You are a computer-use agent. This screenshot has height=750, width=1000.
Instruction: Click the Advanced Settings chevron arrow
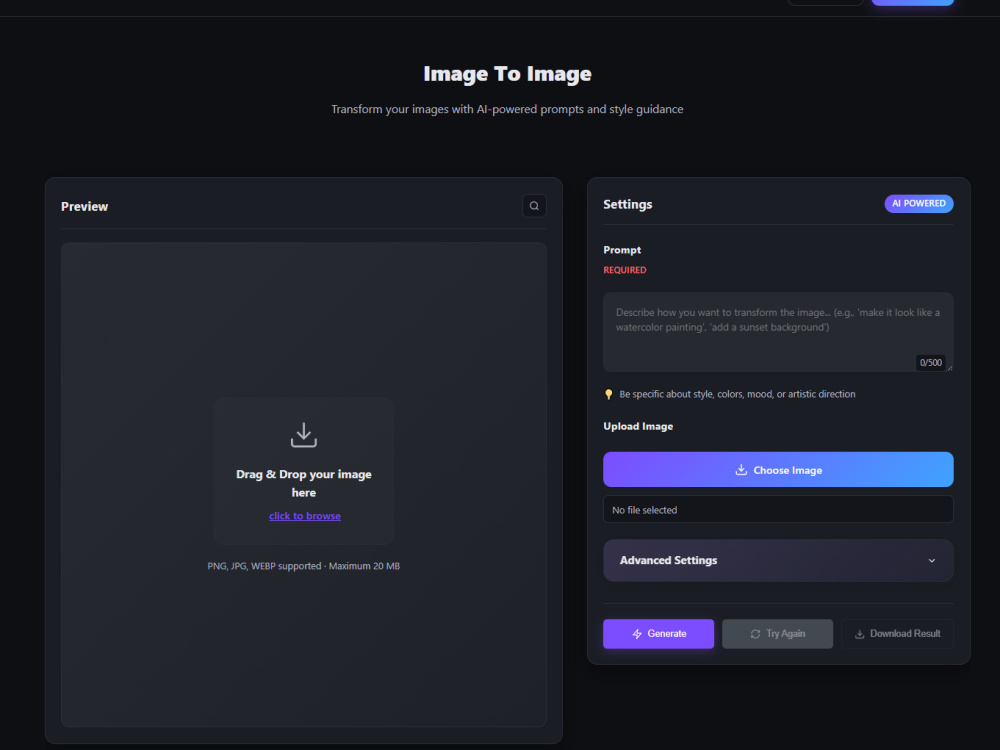point(932,561)
